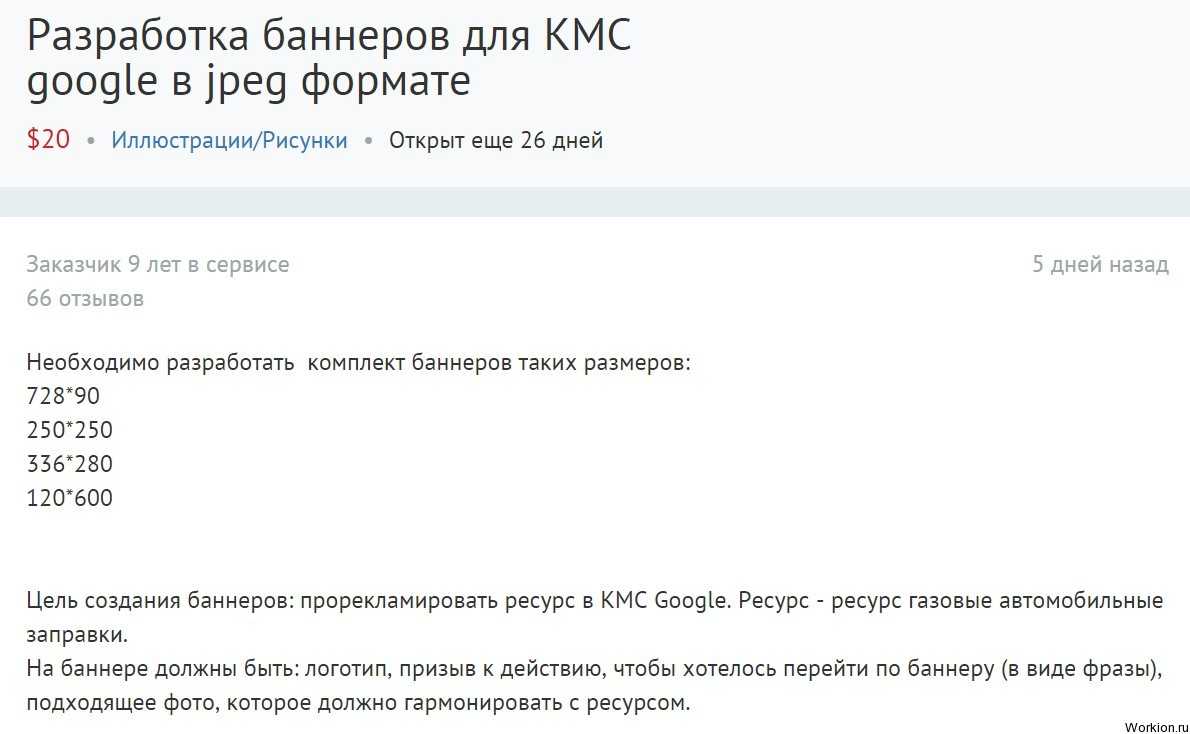Open the '66 отзывов' reviews link
This screenshot has height=734, width=1190.
tap(85, 298)
